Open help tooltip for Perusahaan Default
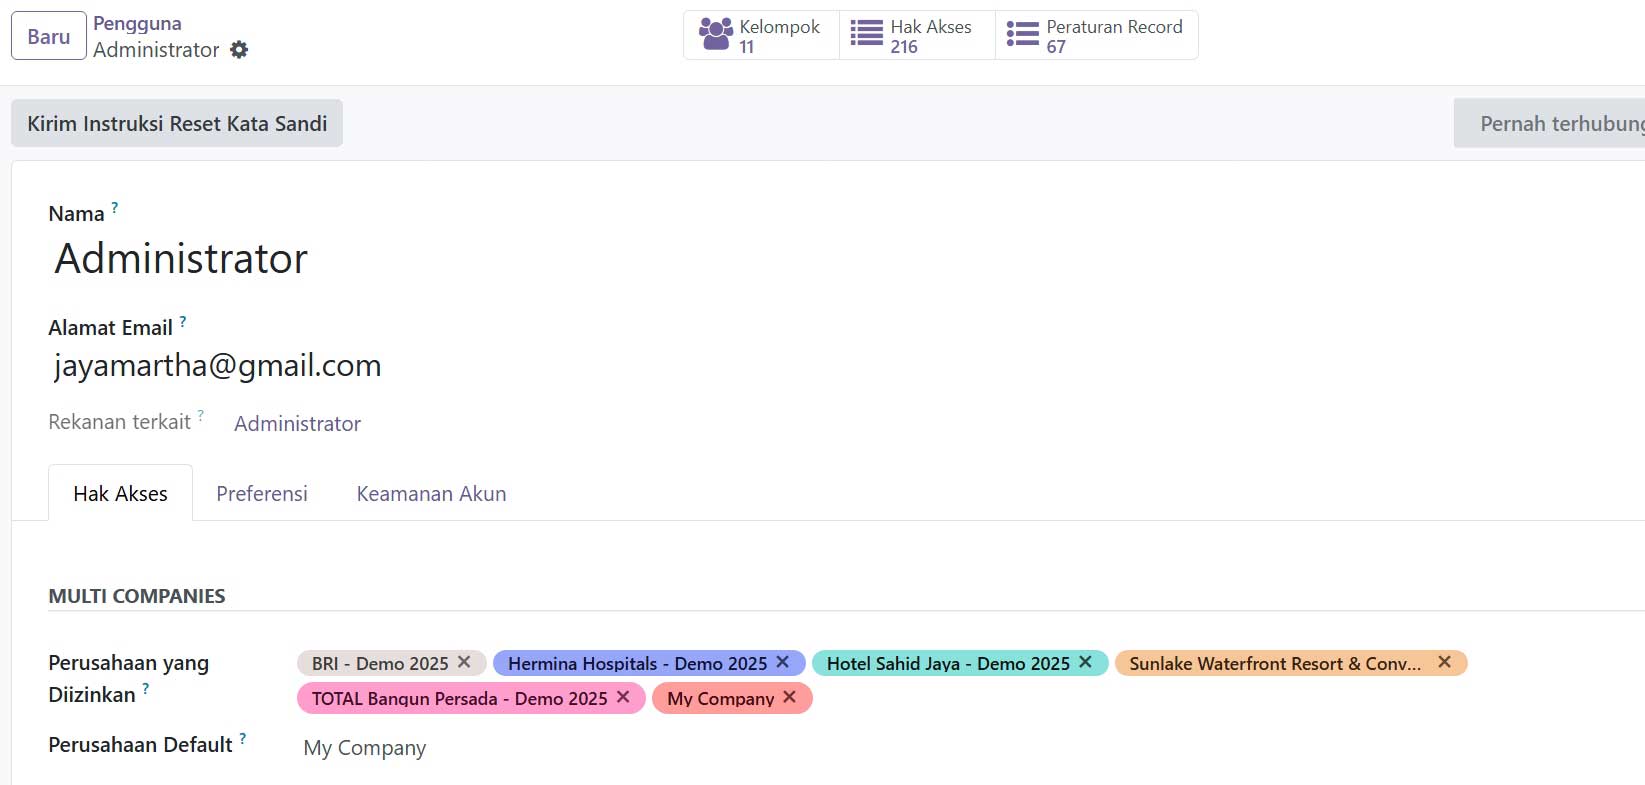This screenshot has height=785, width=1645. [x=243, y=739]
